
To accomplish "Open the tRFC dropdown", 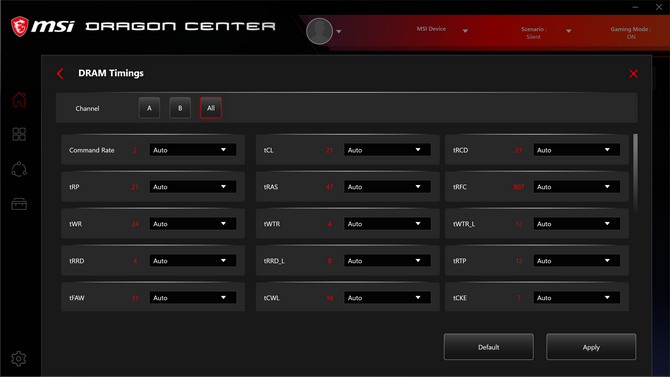I will (576, 187).
